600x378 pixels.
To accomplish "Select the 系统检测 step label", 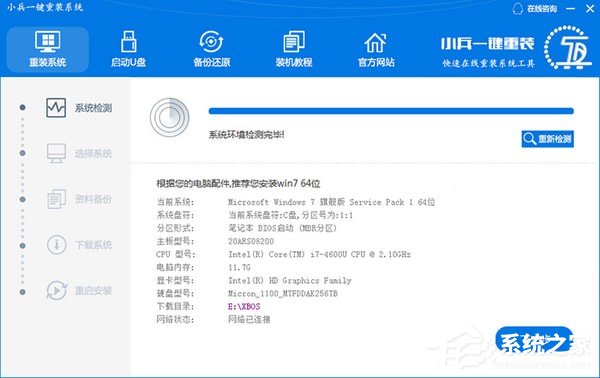I will [x=93, y=108].
